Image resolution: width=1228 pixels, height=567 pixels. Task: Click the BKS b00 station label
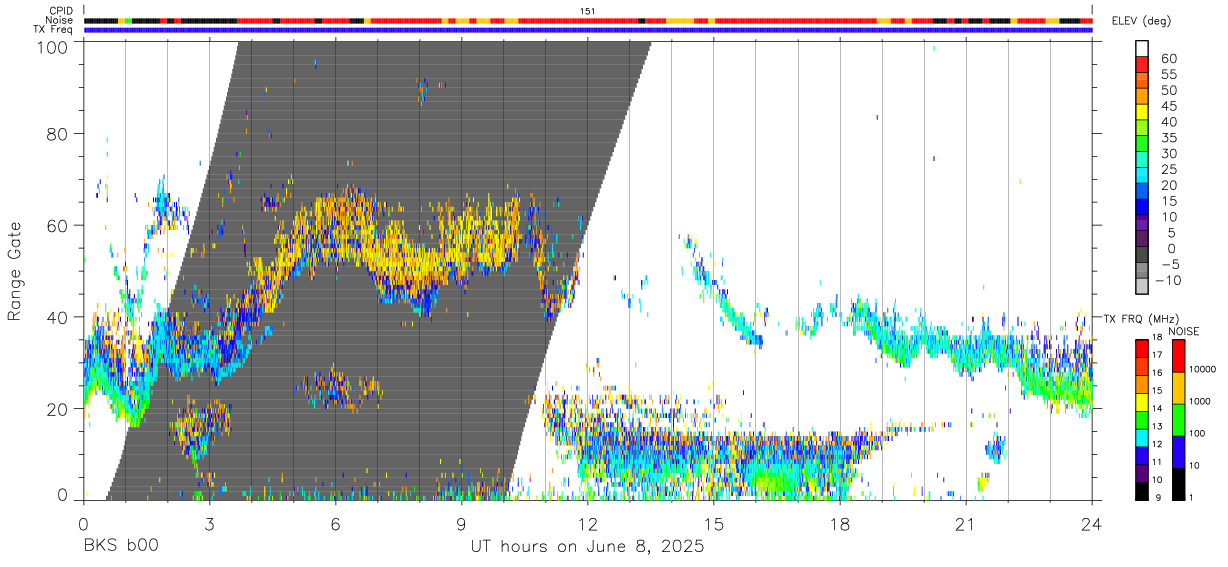pos(120,547)
